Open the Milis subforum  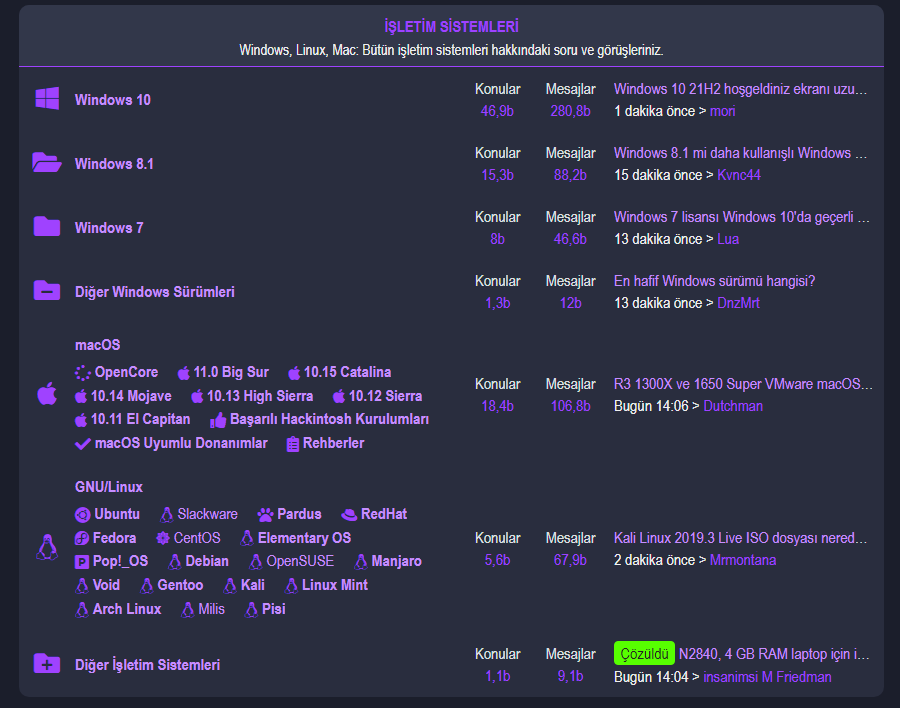coord(211,609)
